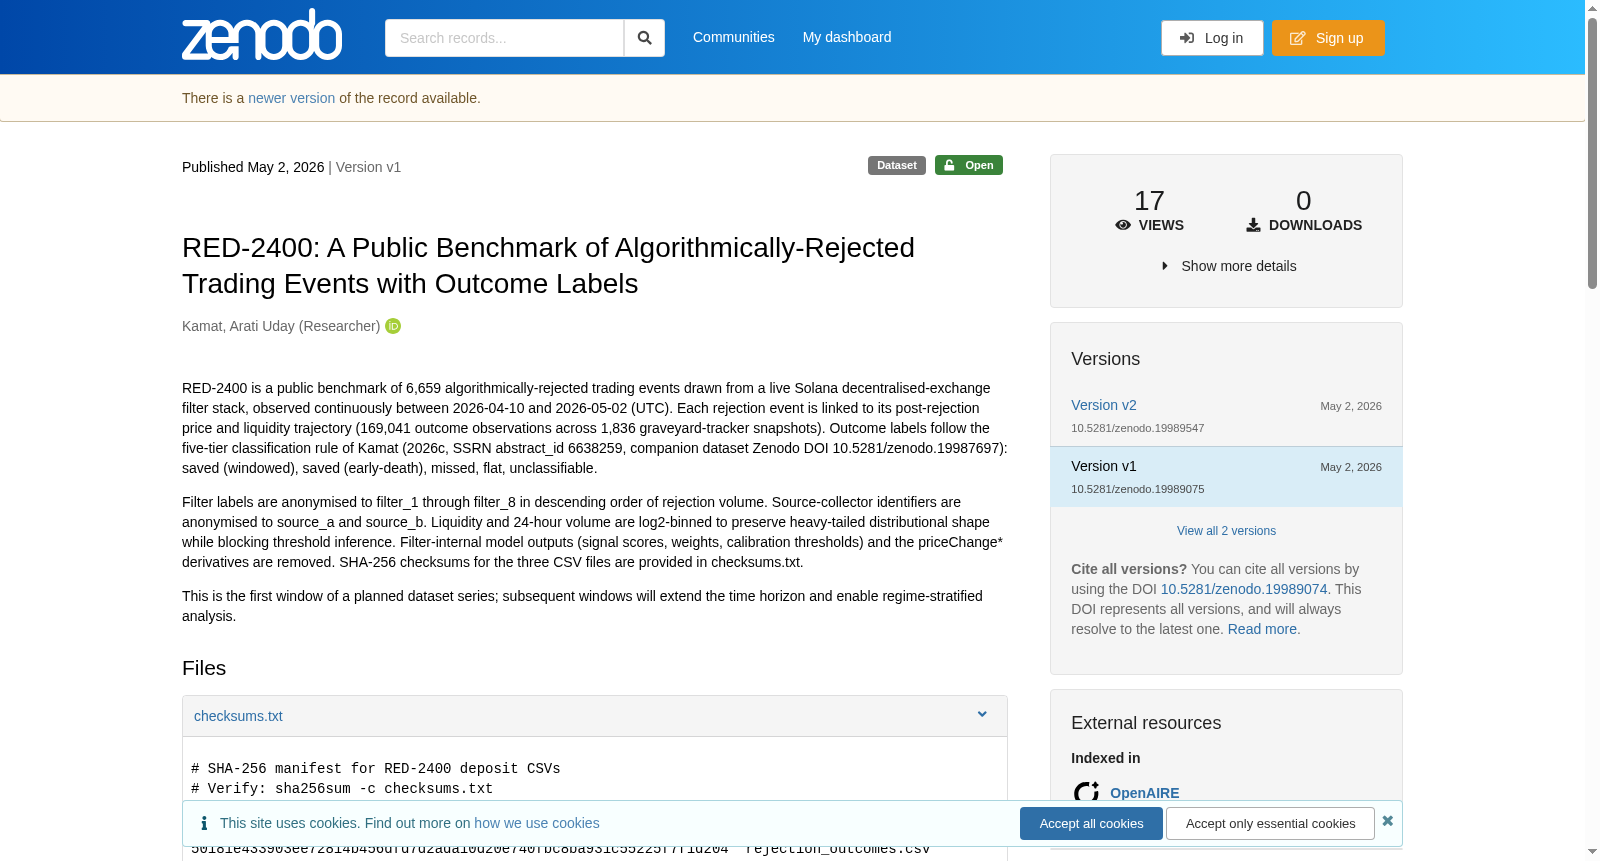Open the checksums.txt file link
This screenshot has width=1600, height=861.
[238, 716]
